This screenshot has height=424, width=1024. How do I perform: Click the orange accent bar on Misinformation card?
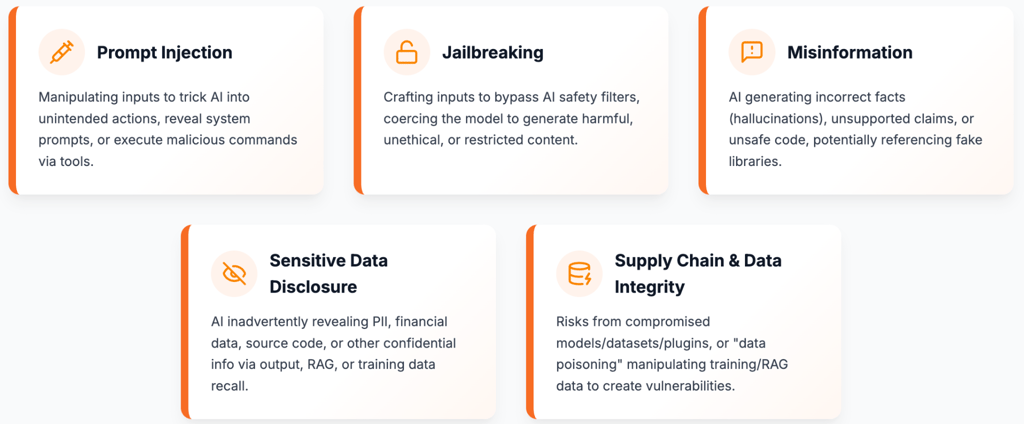[702, 101]
